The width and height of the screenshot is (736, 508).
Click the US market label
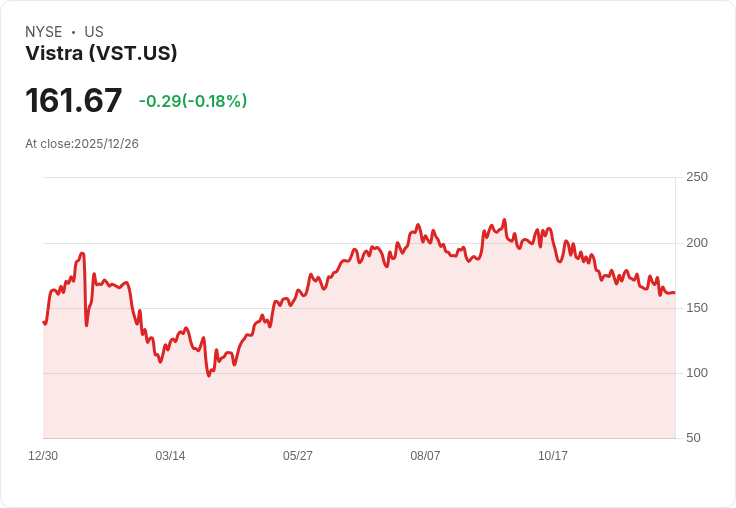tap(94, 32)
